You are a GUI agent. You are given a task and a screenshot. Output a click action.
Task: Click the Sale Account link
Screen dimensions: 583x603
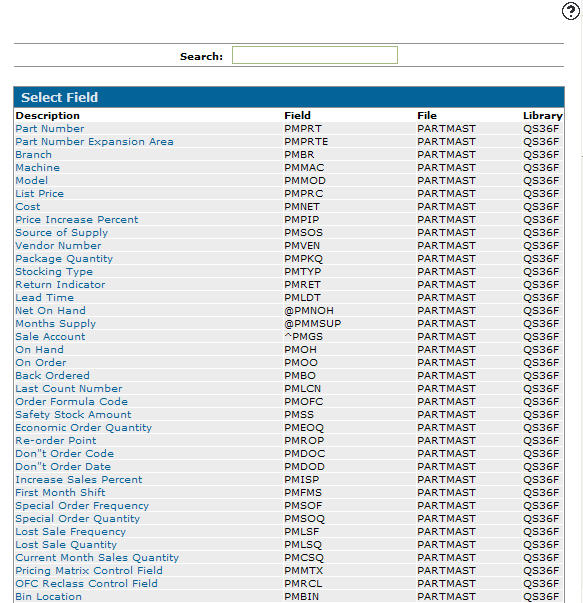point(50,336)
